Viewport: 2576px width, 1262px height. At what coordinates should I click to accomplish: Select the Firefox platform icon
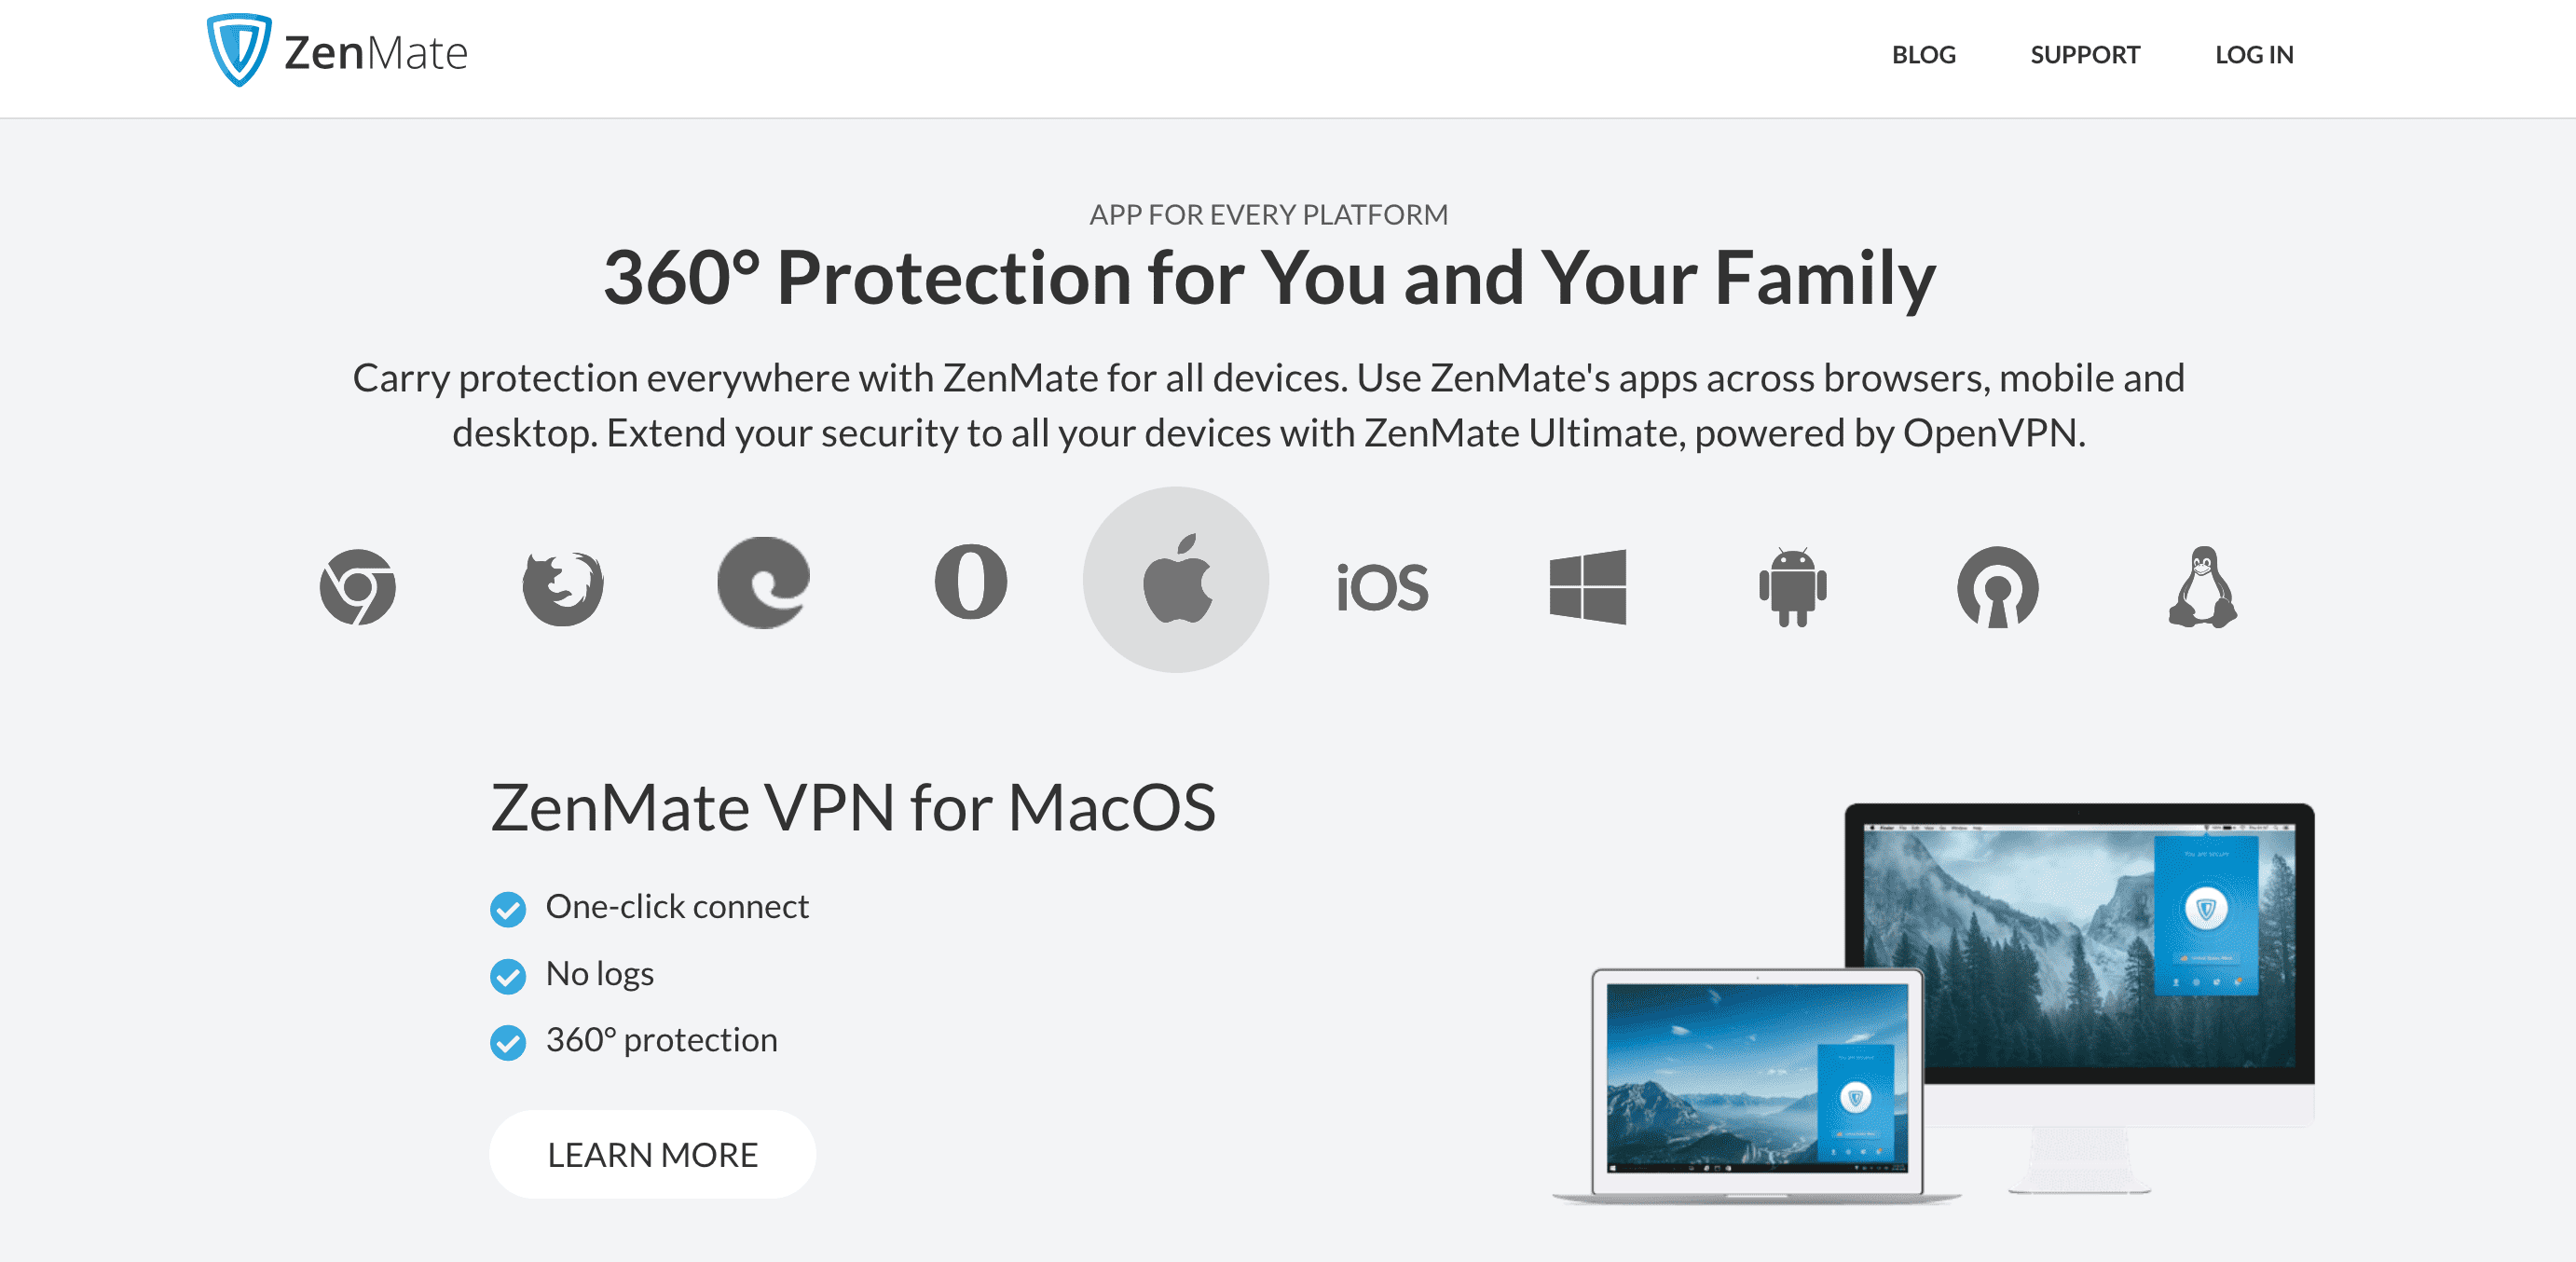(x=563, y=587)
